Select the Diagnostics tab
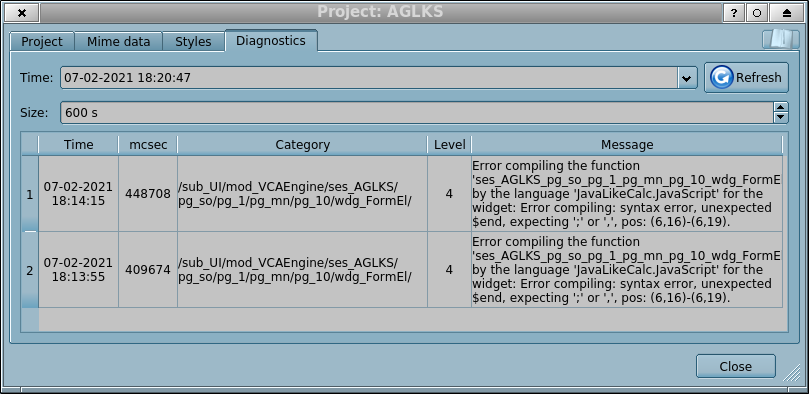 click(271, 41)
